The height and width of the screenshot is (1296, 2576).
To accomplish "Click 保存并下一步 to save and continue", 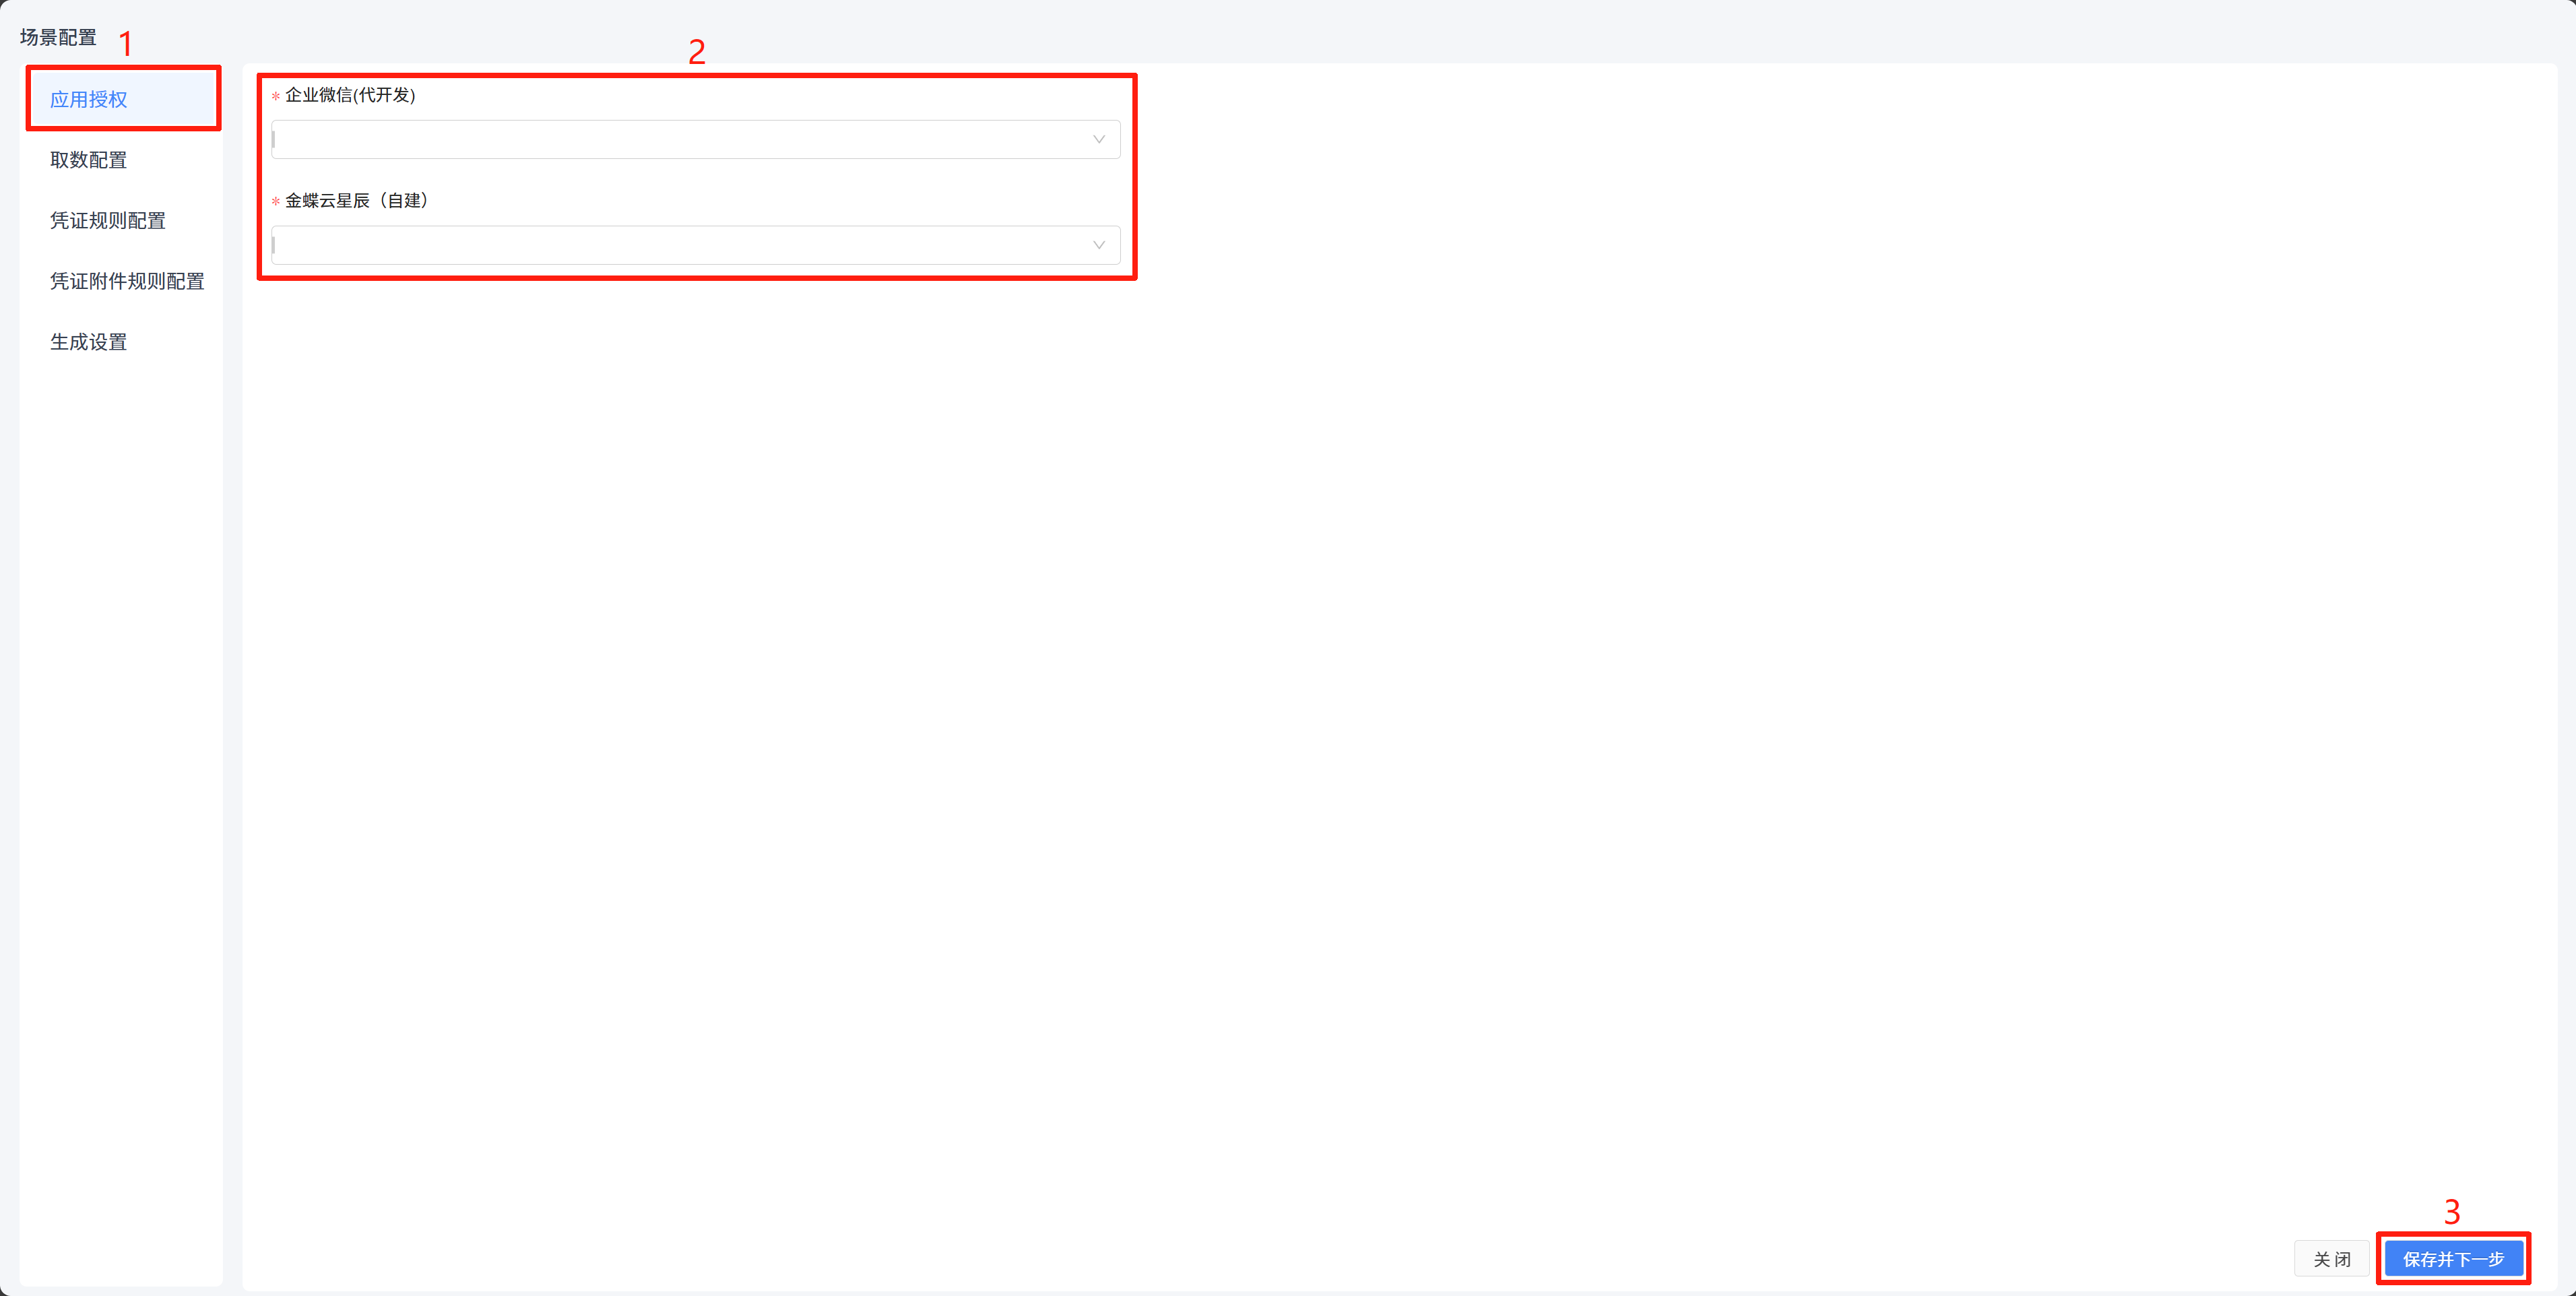I will point(2453,1259).
